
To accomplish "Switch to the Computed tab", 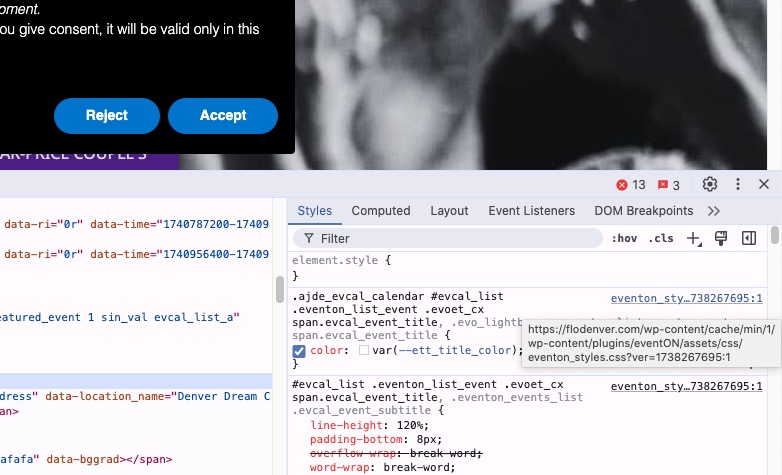I will point(381,211).
